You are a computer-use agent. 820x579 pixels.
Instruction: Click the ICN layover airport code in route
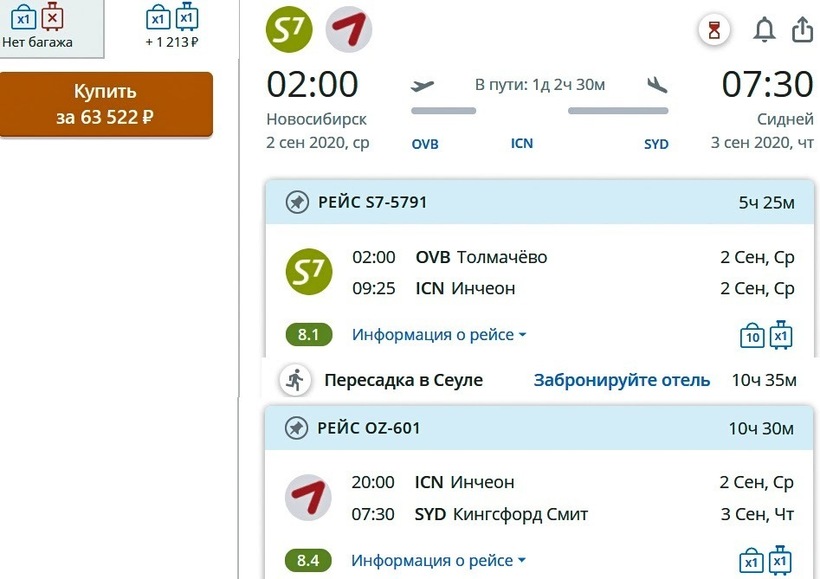522,144
